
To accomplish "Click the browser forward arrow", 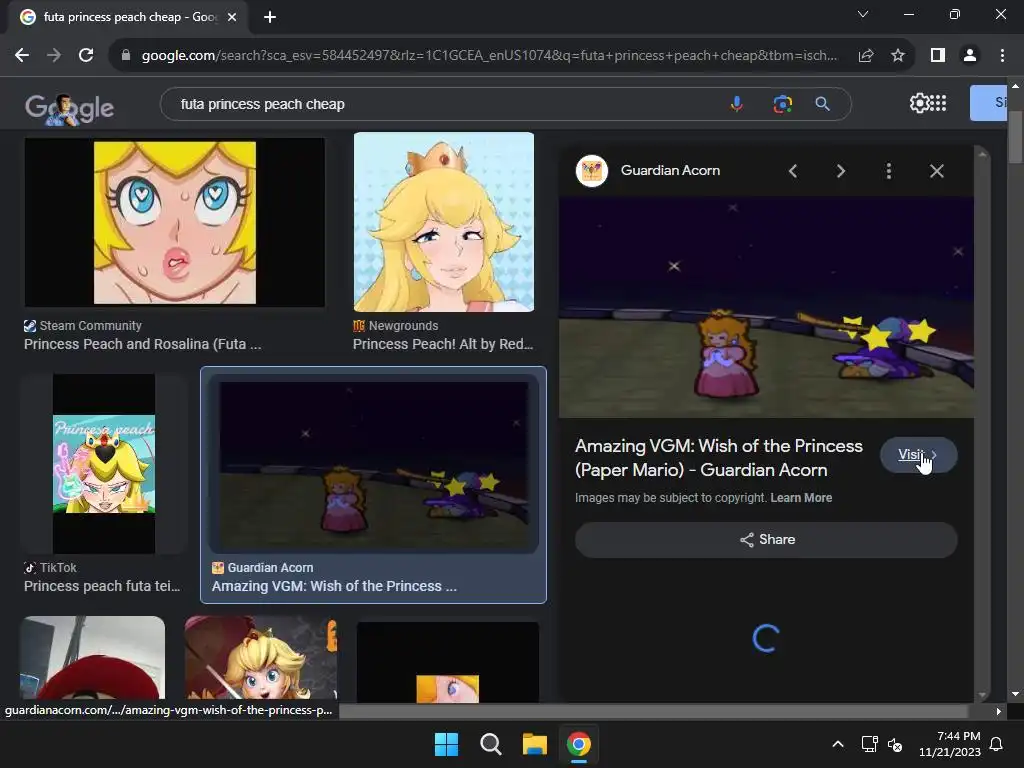I will pos(54,56).
